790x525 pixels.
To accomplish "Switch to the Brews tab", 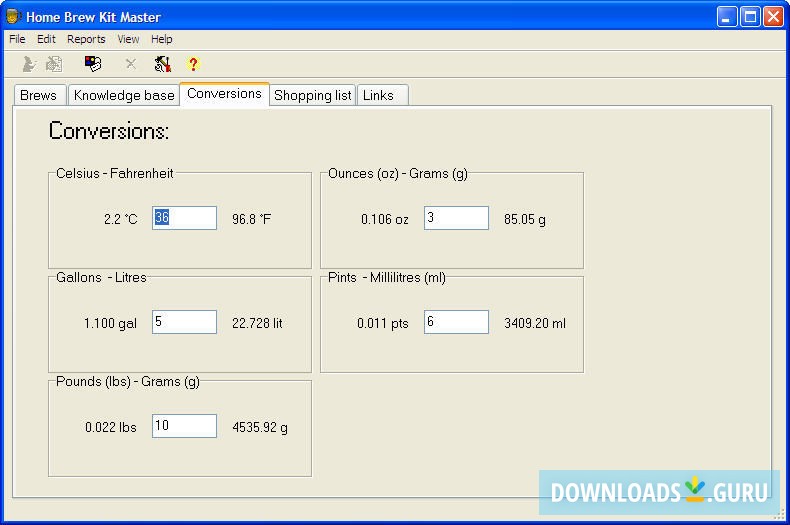I will [x=40, y=95].
